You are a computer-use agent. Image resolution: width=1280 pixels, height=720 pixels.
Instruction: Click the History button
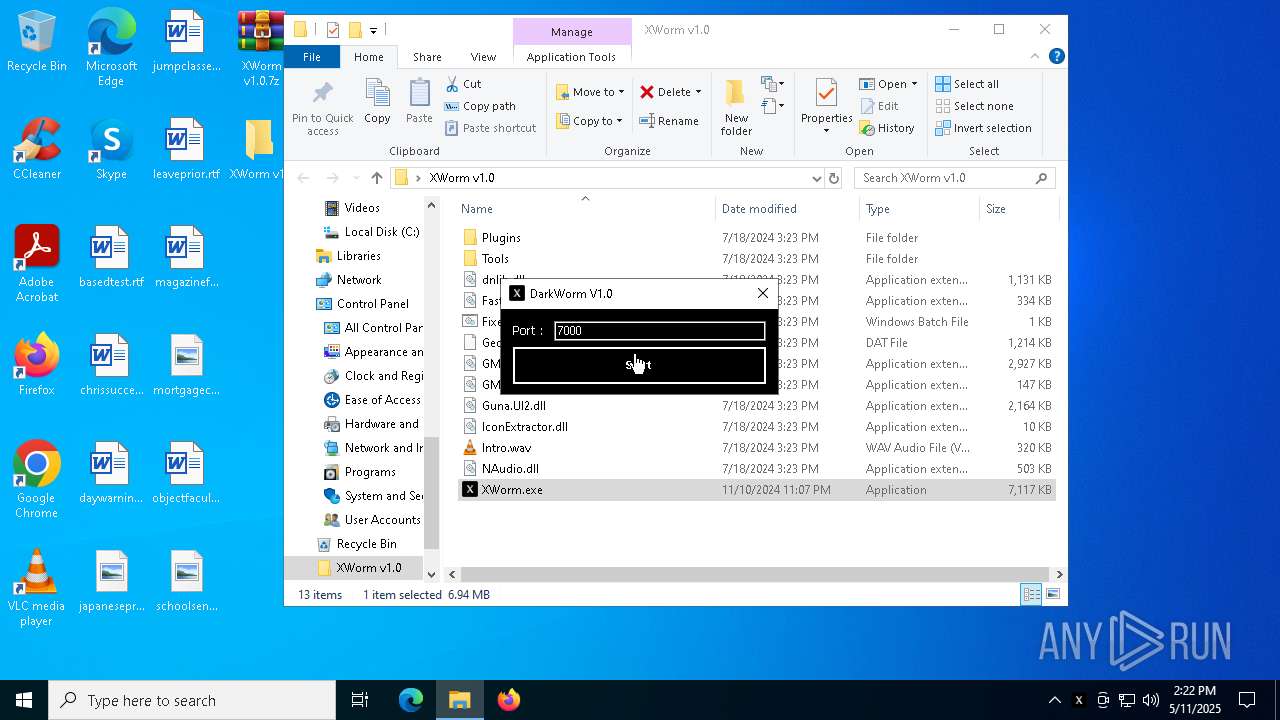click(x=886, y=128)
